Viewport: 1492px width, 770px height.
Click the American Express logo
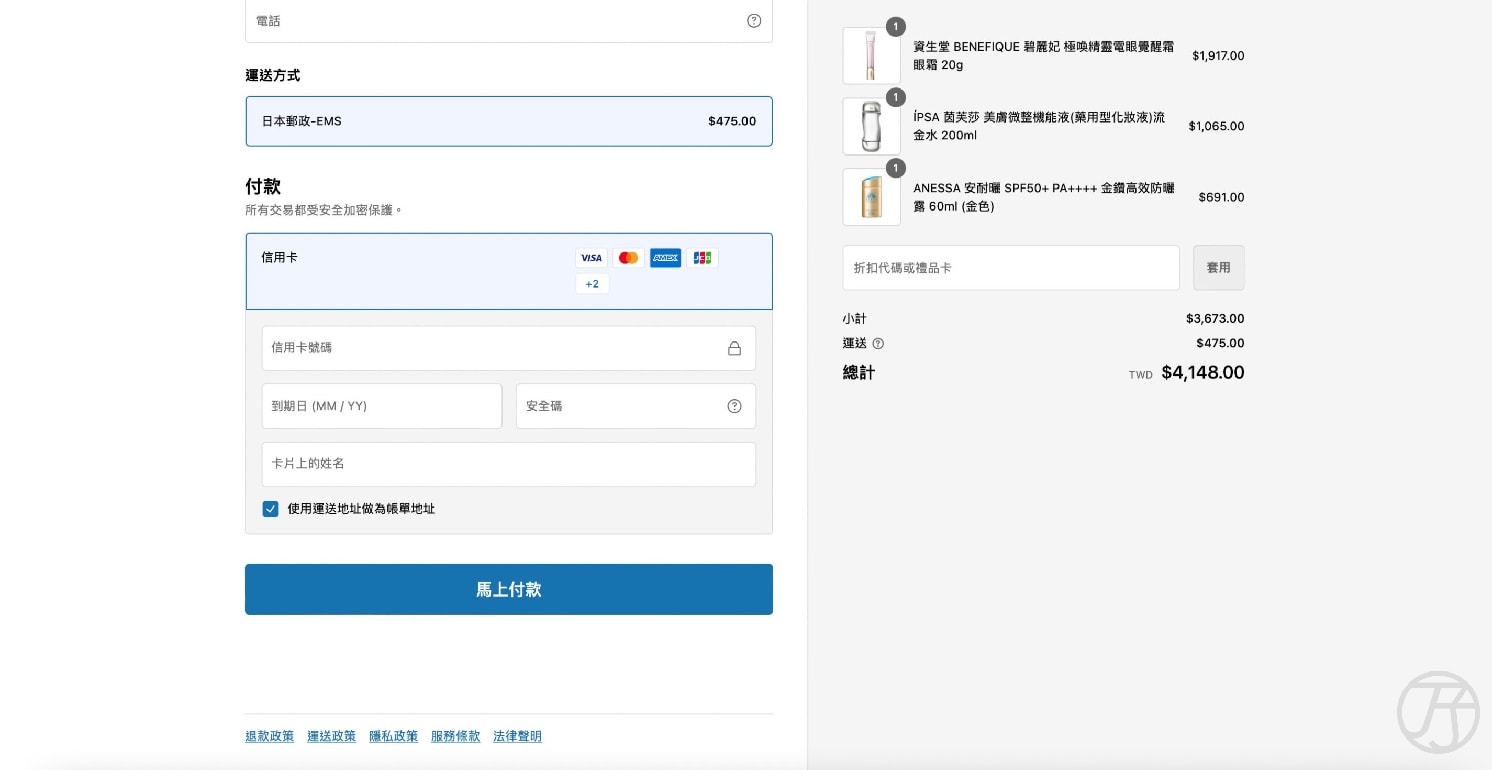coord(665,258)
